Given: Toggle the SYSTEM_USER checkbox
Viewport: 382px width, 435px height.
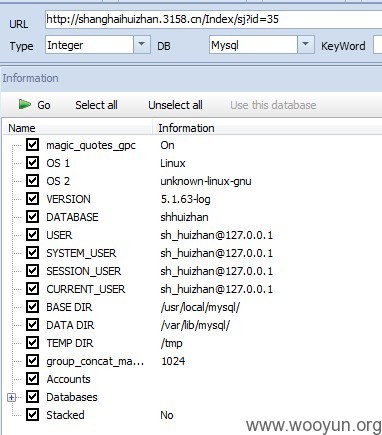Looking at the screenshot, I should (x=32, y=253).
